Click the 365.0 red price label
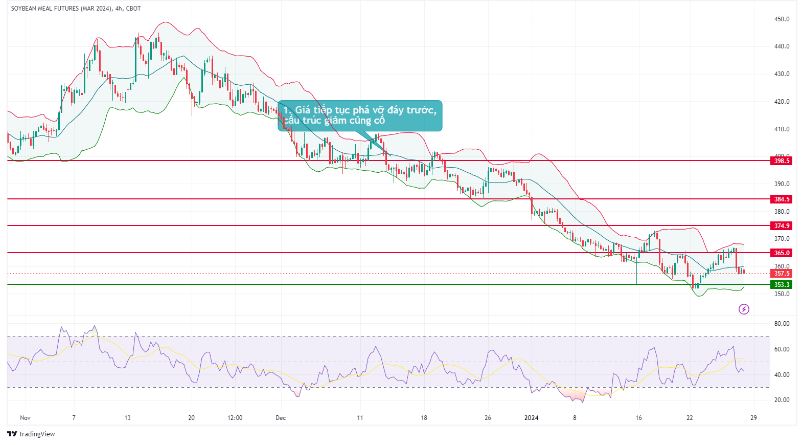 point(782,253)
